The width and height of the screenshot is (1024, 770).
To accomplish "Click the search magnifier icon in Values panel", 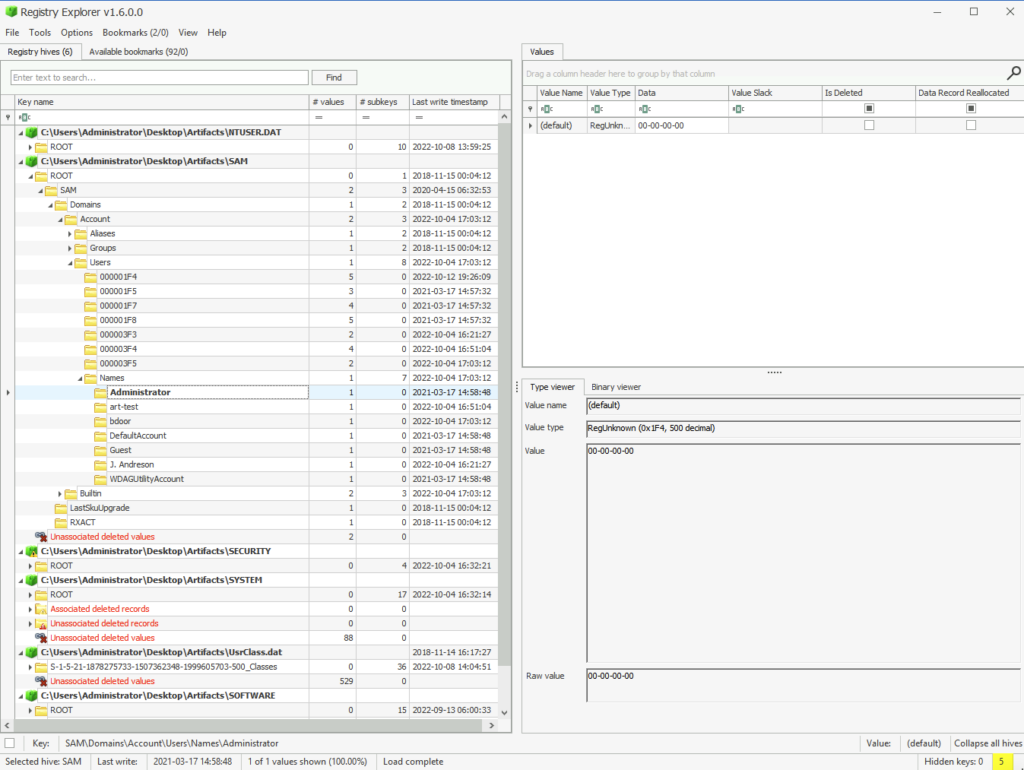I will [x=1014, y=73].
